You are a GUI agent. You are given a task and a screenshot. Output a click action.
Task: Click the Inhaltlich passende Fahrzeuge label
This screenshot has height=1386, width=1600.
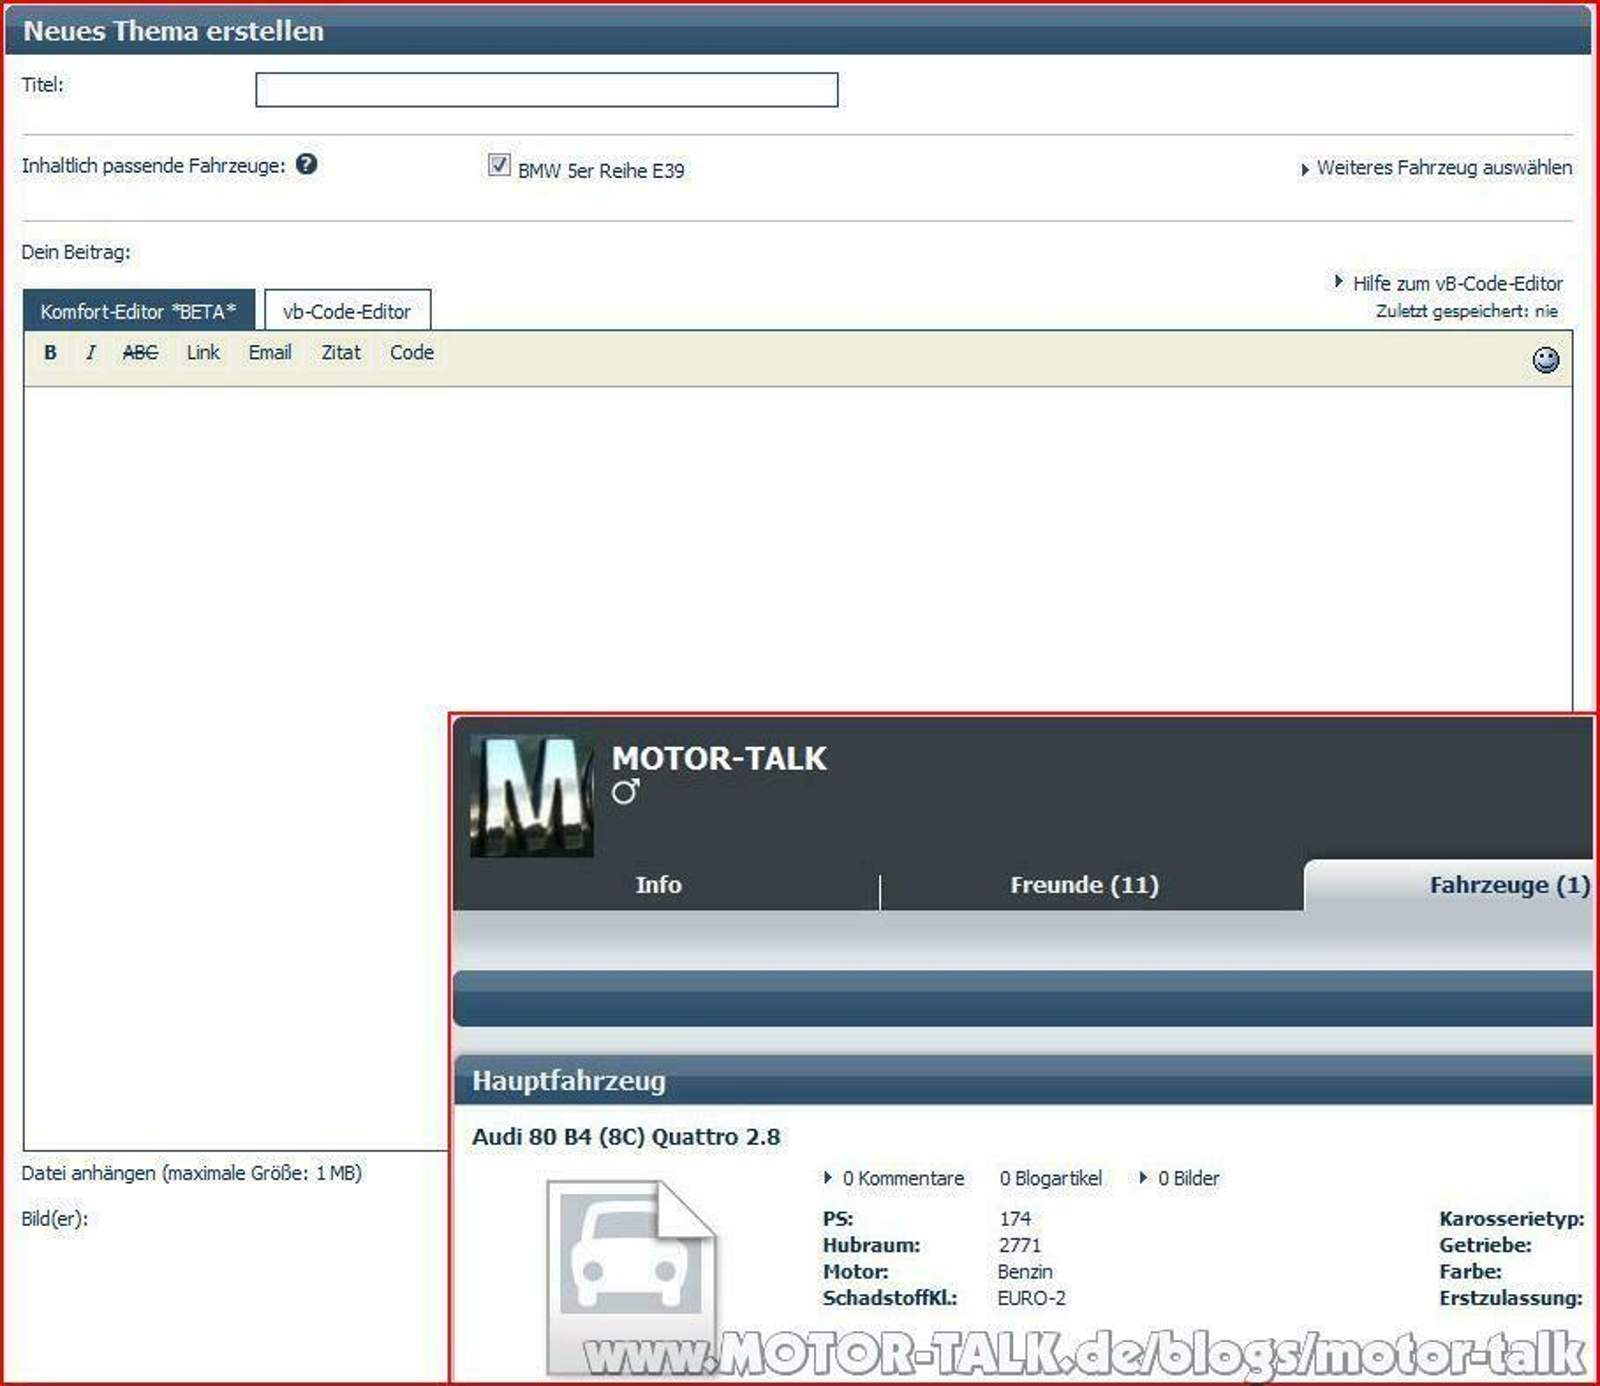tap(153, 166)
